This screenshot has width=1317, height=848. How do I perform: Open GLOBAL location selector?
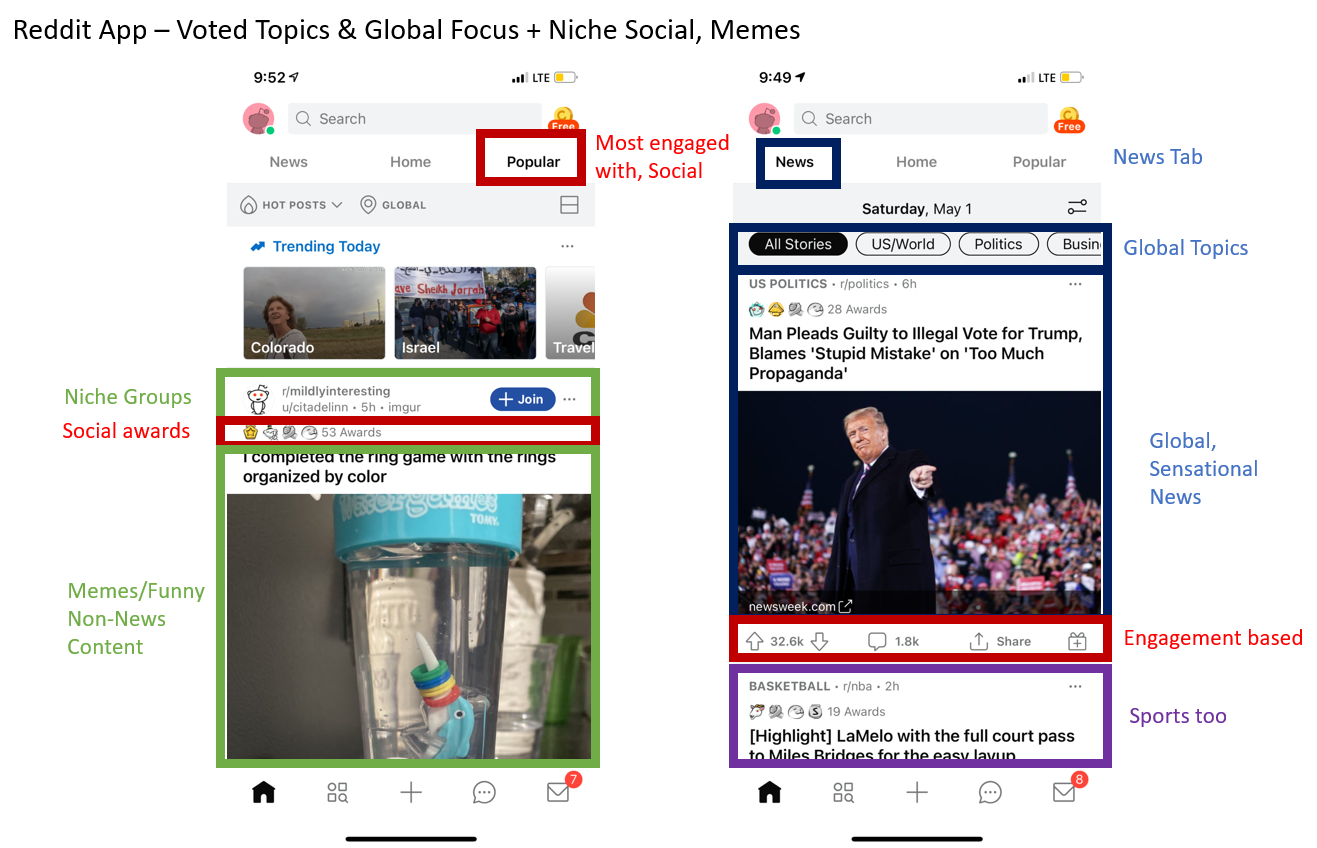pyautogui.click(x=393, y=205)
